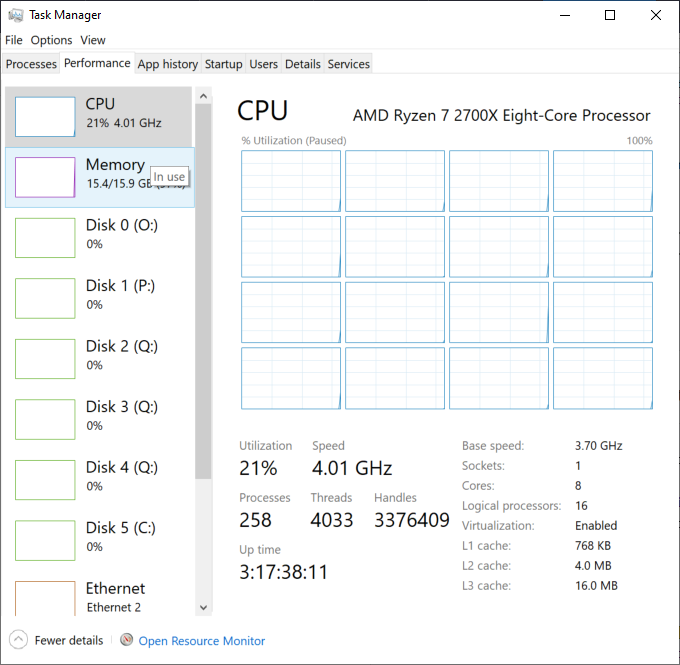Open the Services tab

[x=349, y=64]
